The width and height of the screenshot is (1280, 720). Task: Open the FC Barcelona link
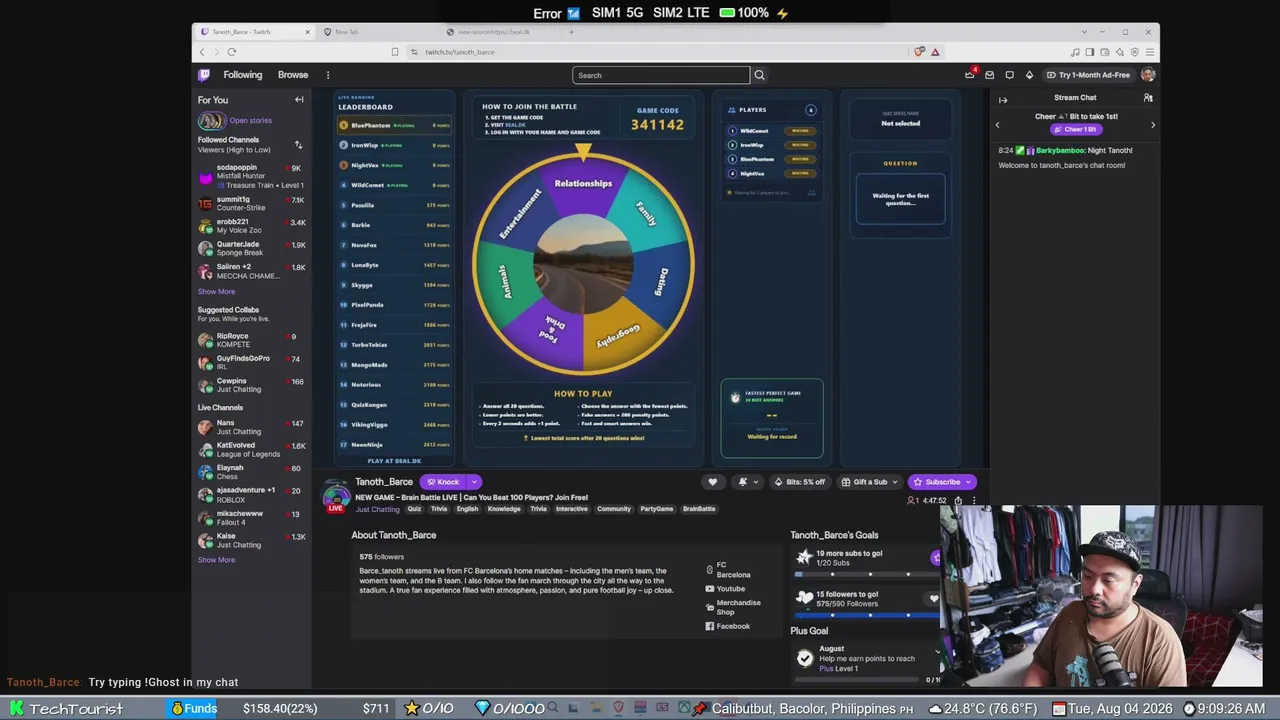click(729, 570)
